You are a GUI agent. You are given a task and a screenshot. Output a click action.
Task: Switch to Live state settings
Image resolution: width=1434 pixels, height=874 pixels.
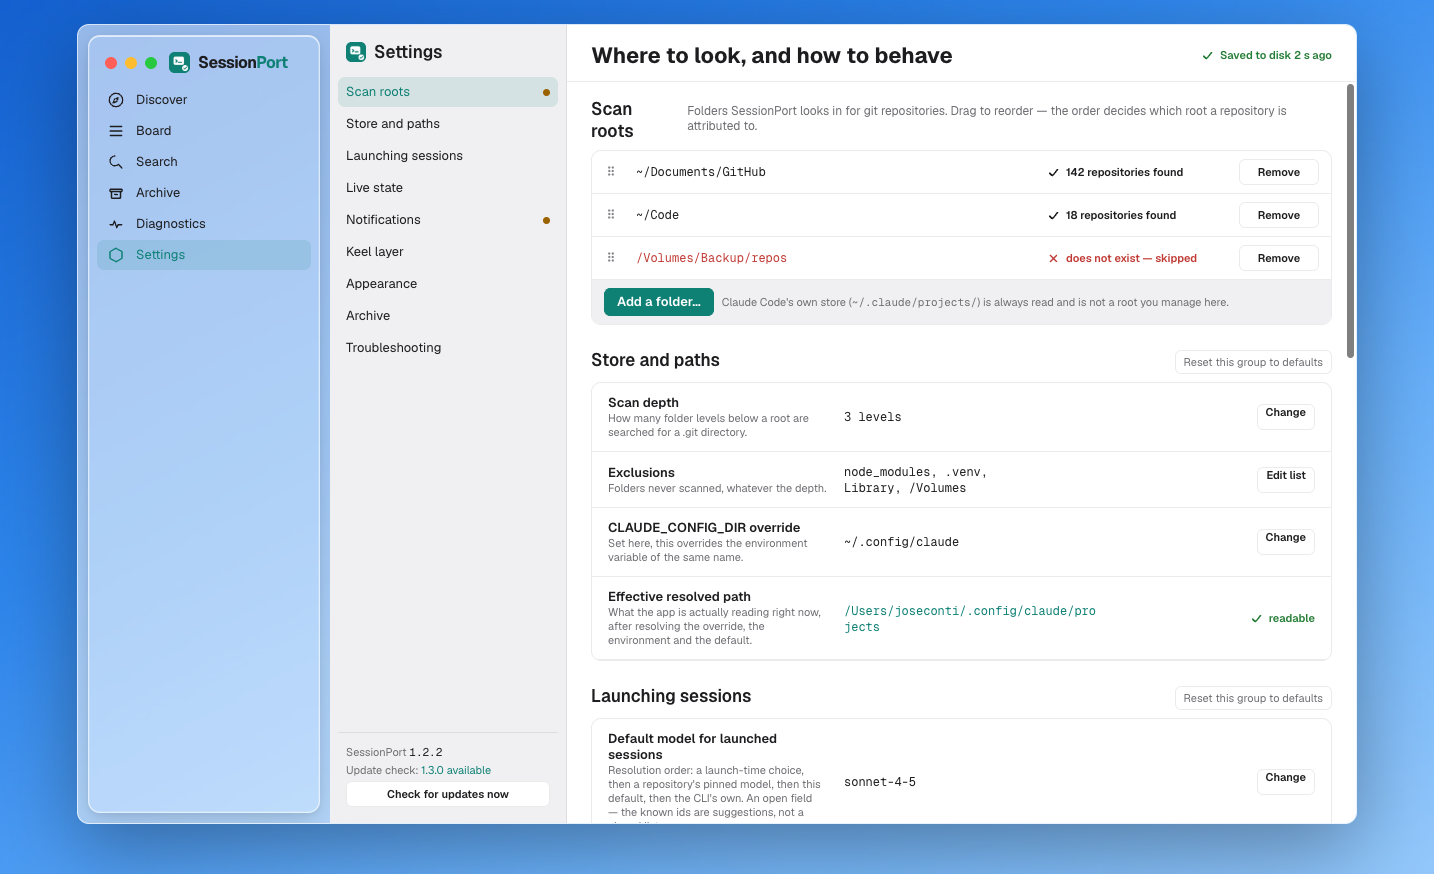pyautogui.click(x=448, y=188)
